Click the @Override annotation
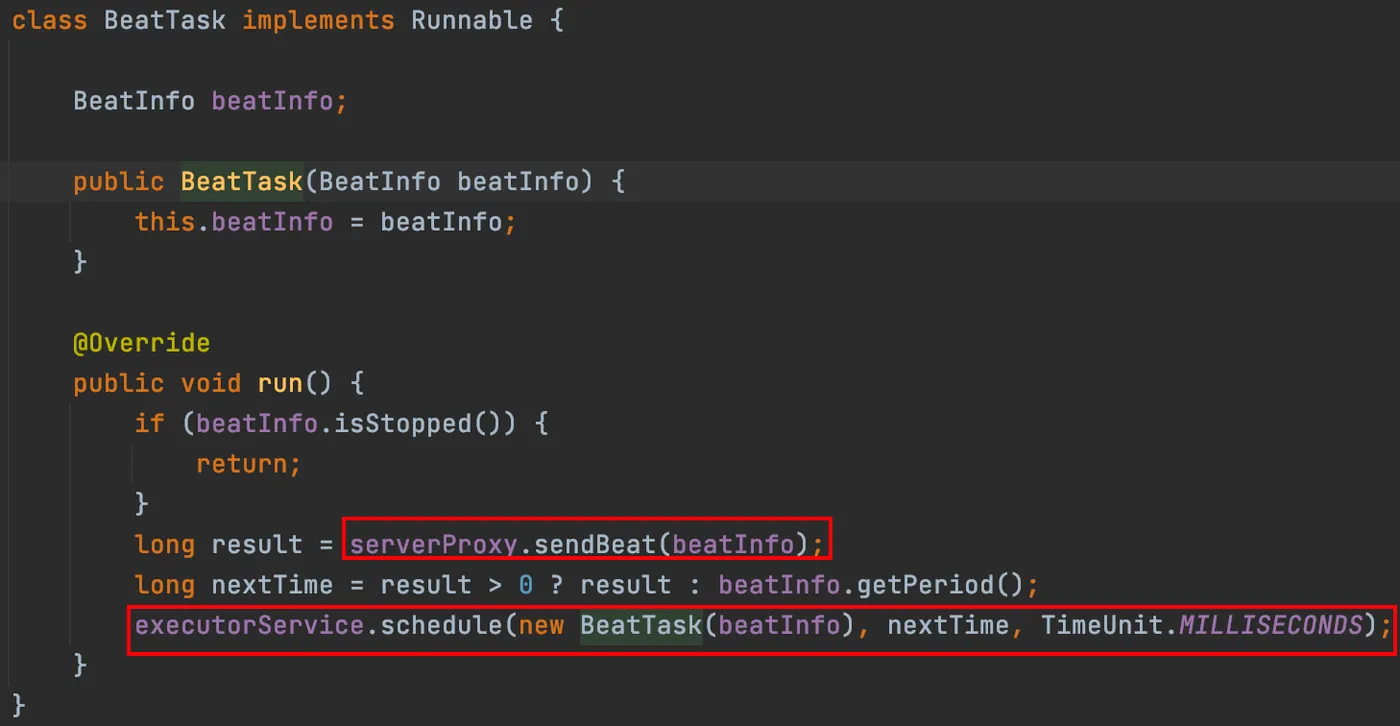This screenshot has height=726, width=1400. pyautogui.click(x=141, y=343)
